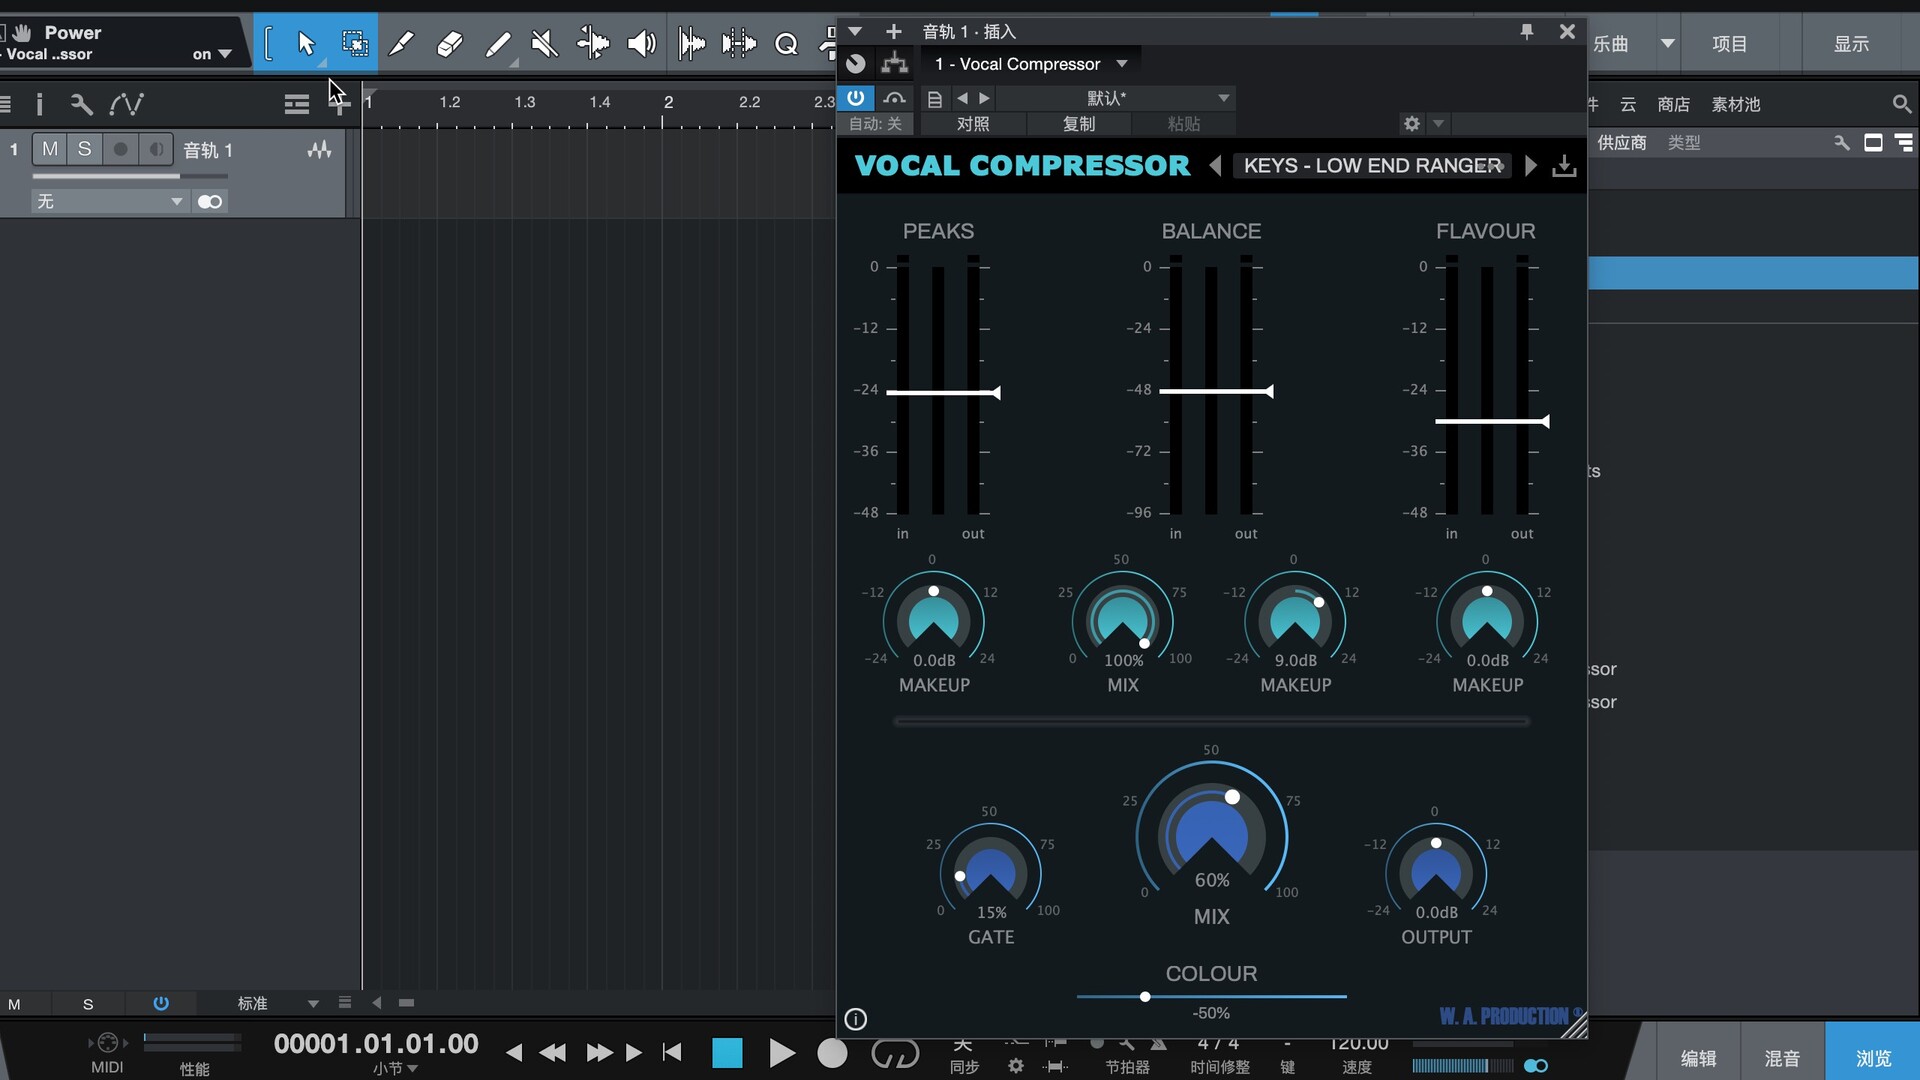This screenshot has width=1920, height=1080.
Task: Open the 无 input dropdown on track 1
Action: (110, 202)
